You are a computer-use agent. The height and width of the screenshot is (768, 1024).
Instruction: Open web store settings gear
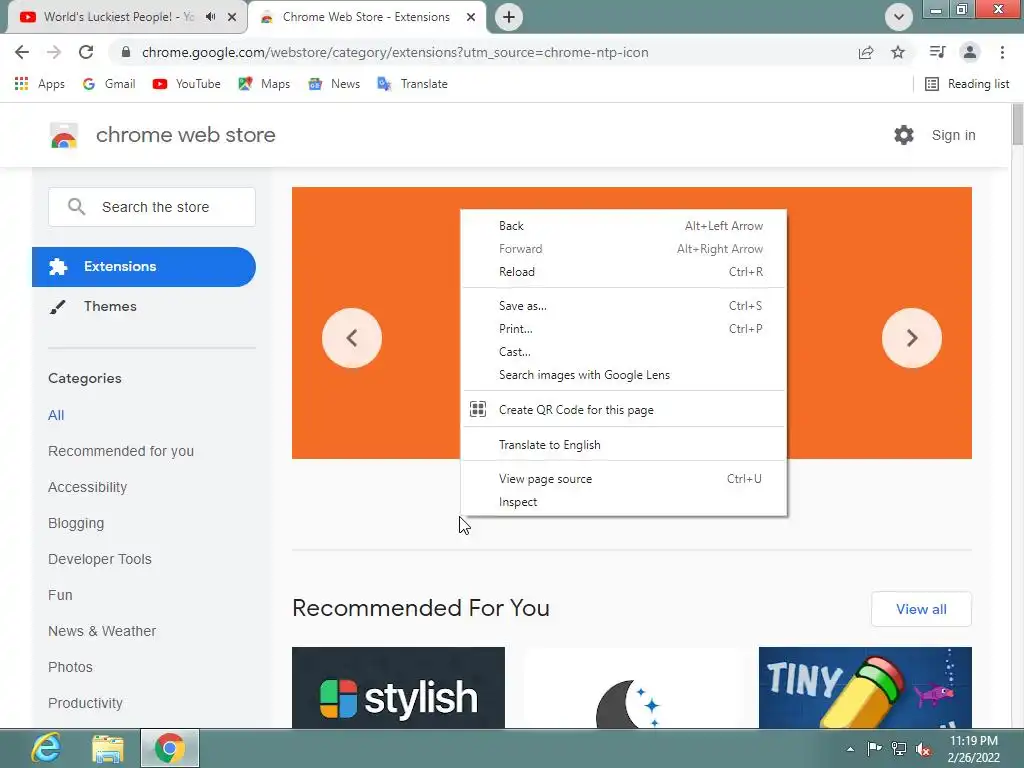[904, 135]
